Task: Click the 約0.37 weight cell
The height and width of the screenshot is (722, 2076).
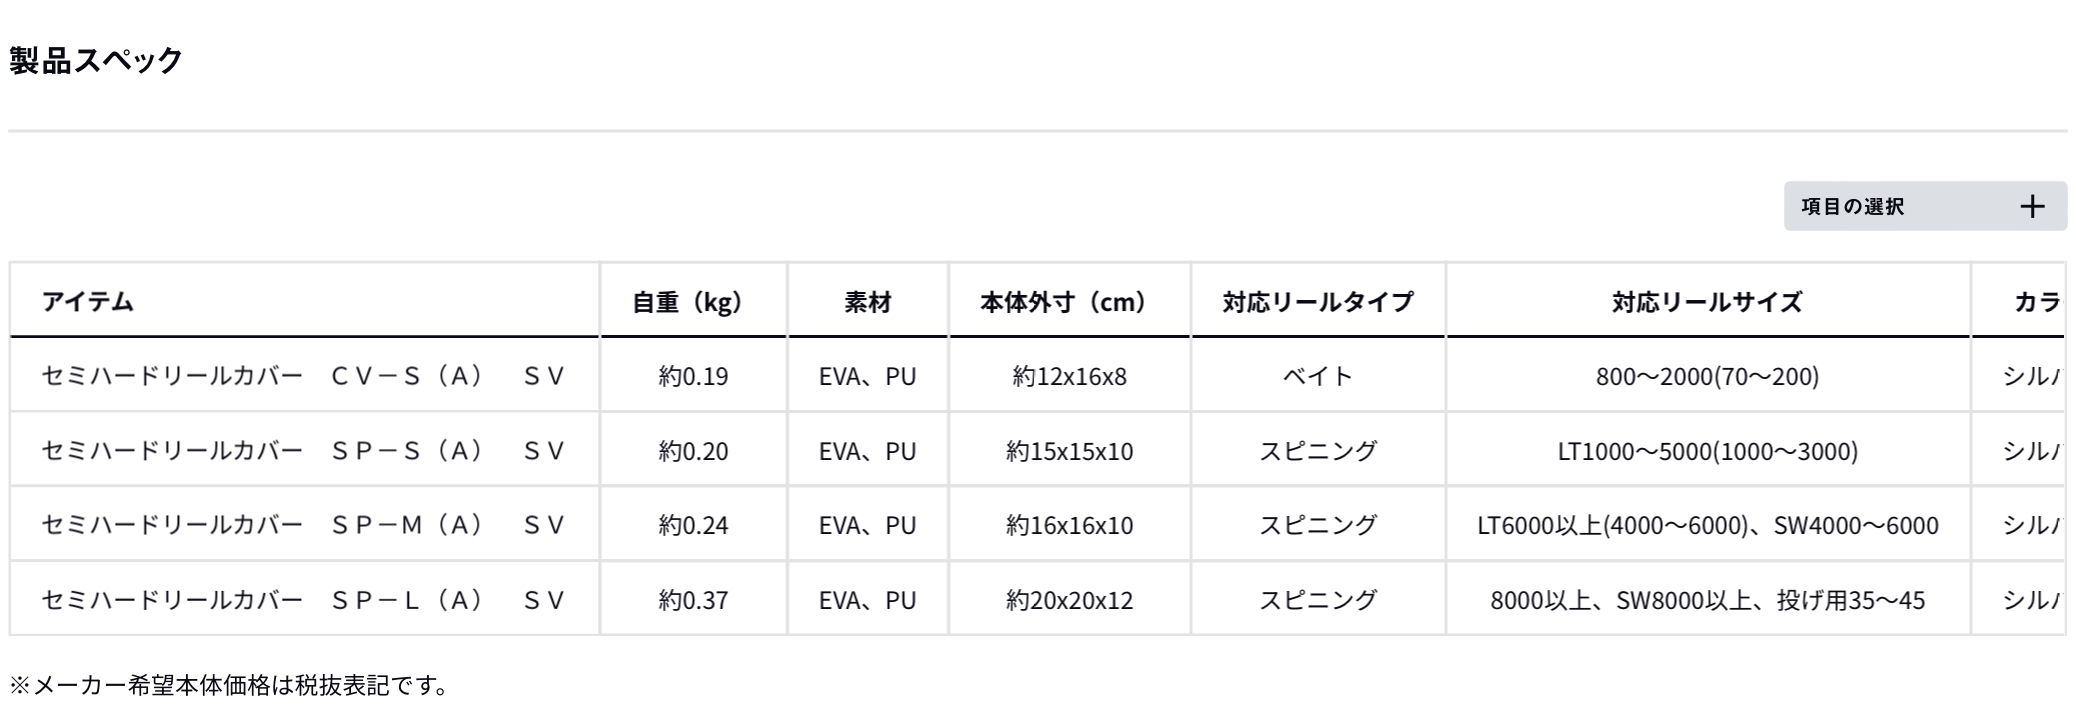Action: [x=693, y=600]
